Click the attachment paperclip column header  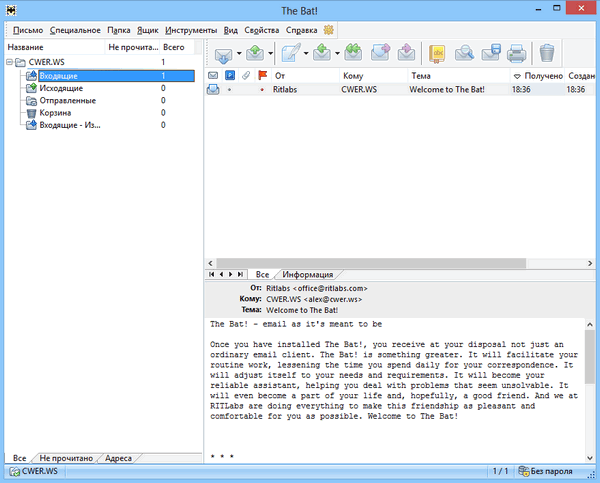point(246,75)
